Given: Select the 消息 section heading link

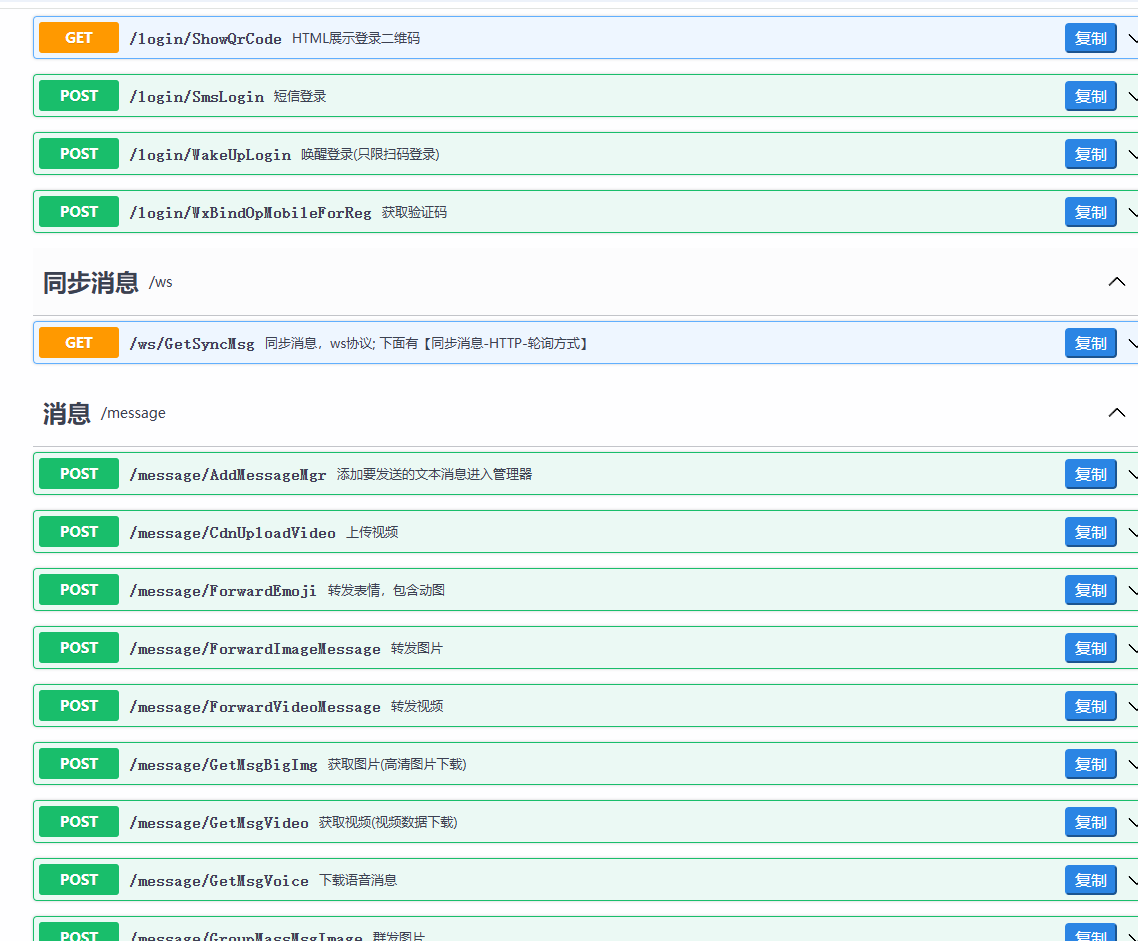Looking at the screenshot, I should pos(67,414).
